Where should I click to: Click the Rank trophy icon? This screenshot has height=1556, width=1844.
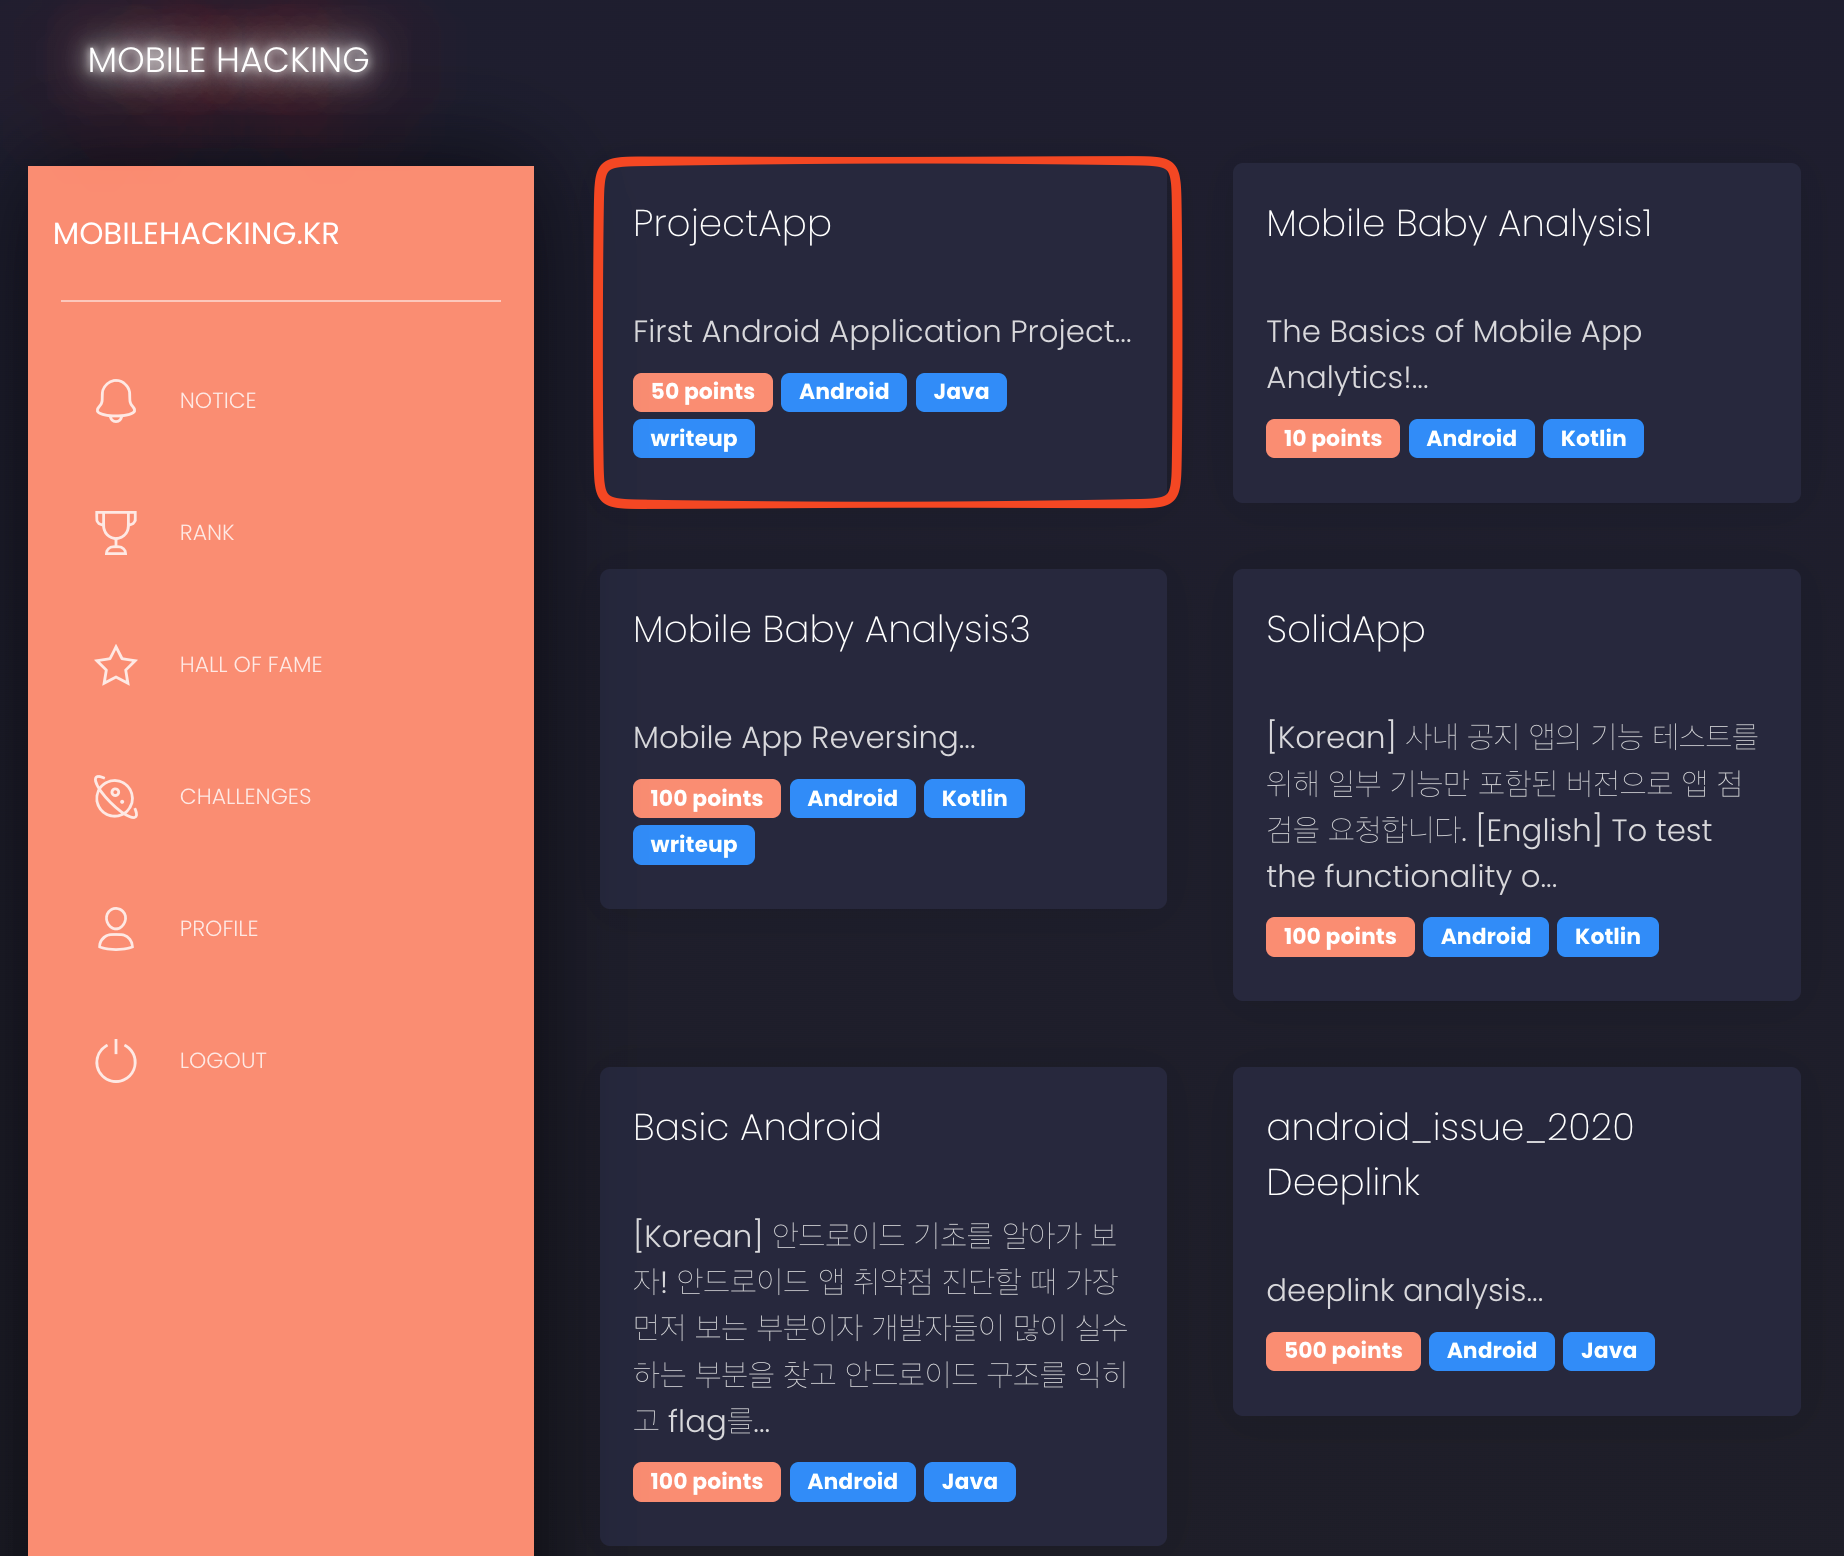click(116, 532)
